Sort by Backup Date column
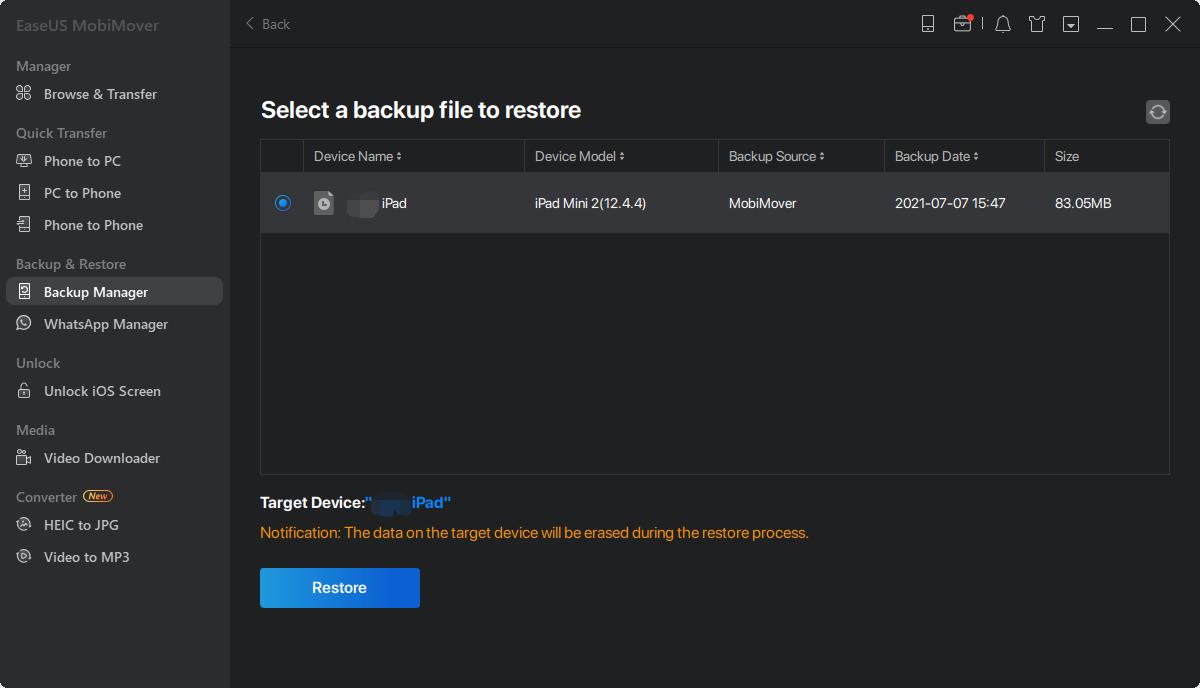Image resolution: width=1200 pixels, height=688 pixels. click(x=936, y=156)
